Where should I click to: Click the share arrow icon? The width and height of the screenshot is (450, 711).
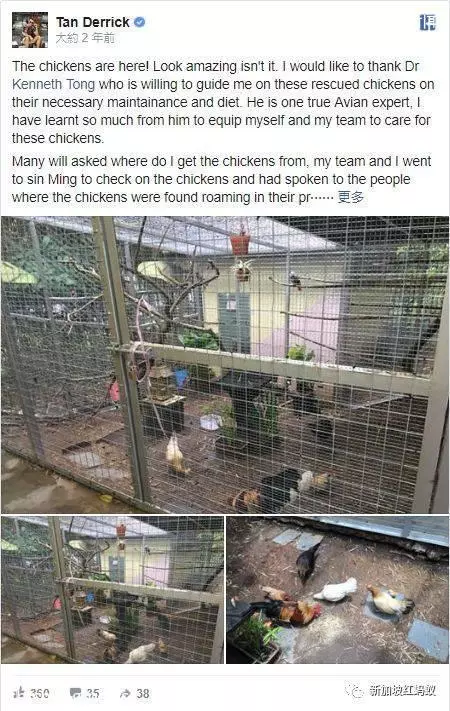pos(125,693)
